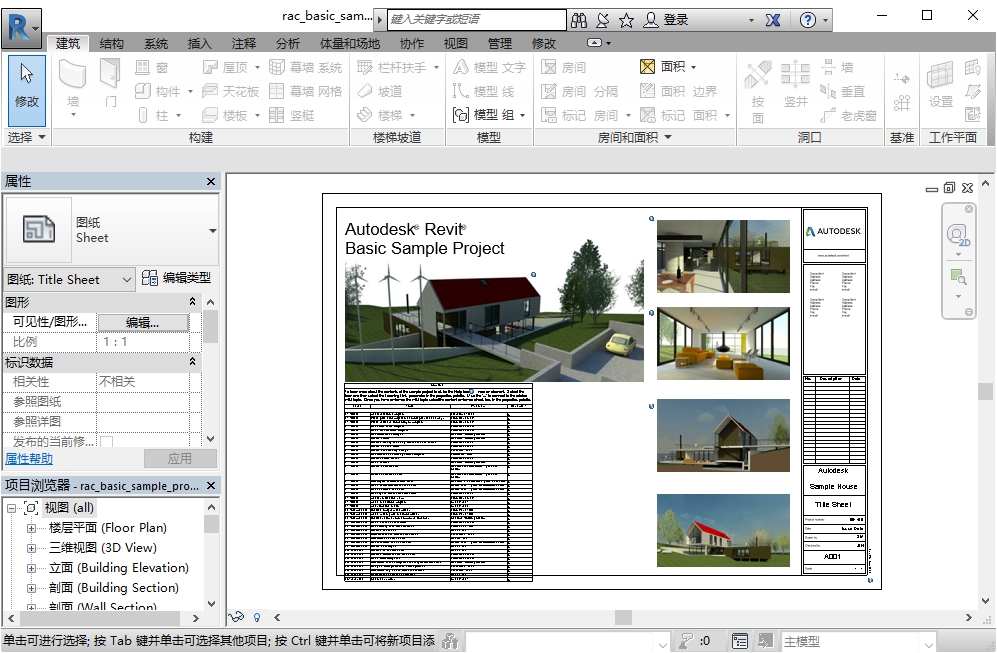
Task: Click the Ceiling (天花板) tool
Action: pyautogui.click(x=230, y=92)
